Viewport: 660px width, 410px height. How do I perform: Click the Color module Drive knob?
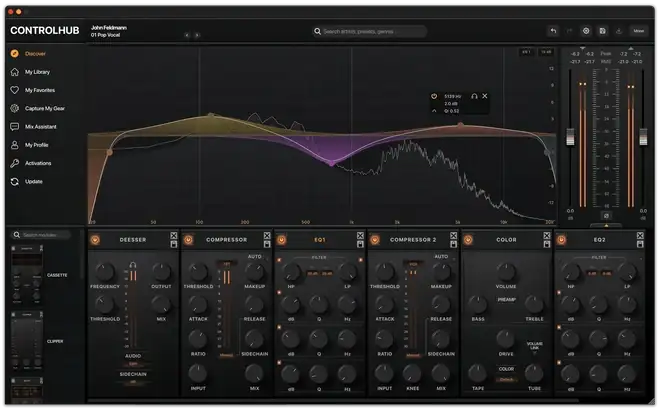click(506, 339)
